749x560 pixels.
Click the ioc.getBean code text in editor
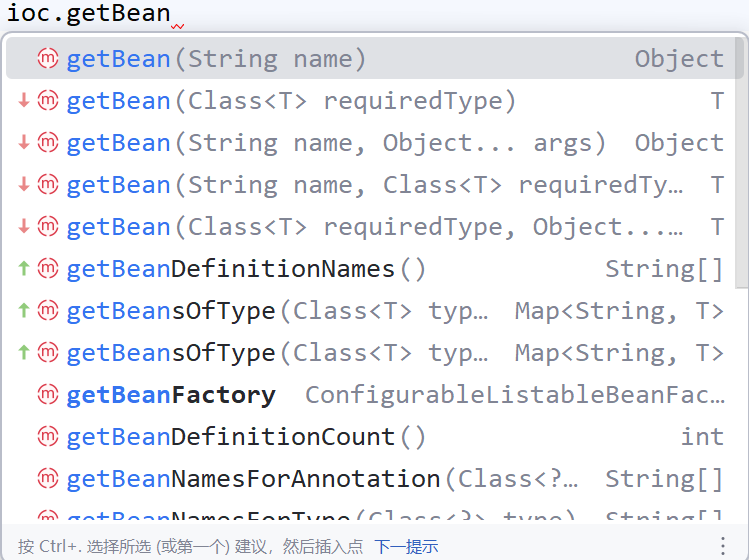pyautogui.click(x=88, y=13)
